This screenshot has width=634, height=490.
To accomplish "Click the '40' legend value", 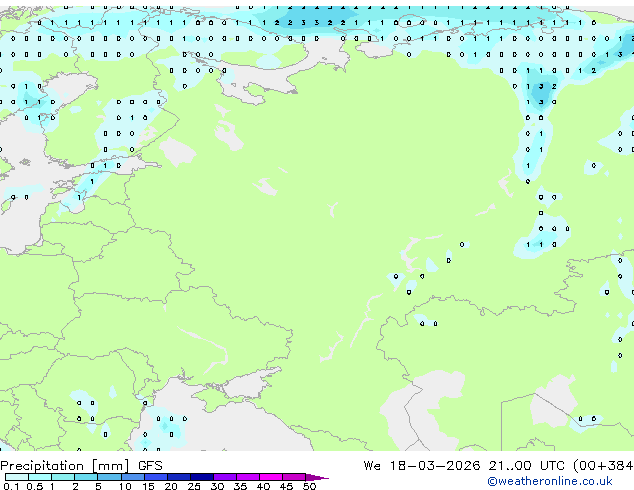I will (x=263, y=486).
